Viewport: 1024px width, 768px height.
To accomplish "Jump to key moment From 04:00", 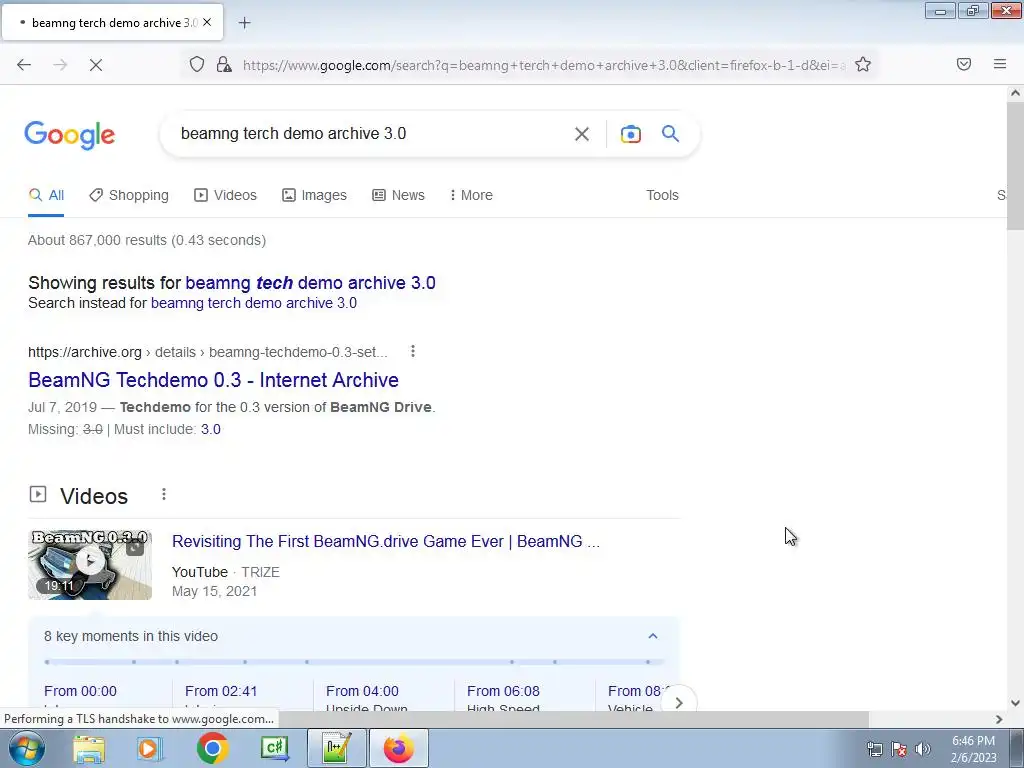I will pos(362,691).
